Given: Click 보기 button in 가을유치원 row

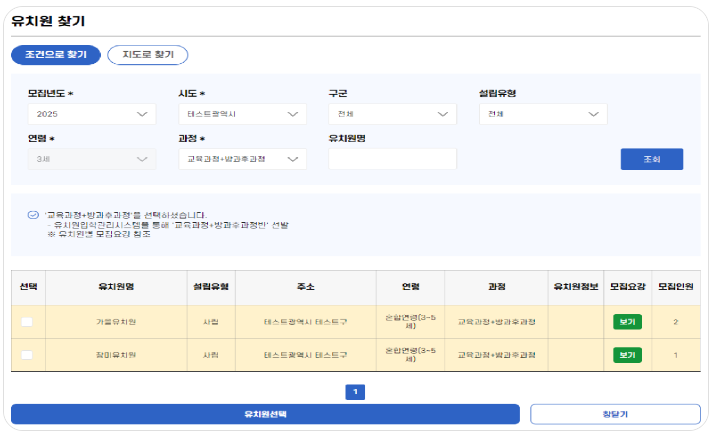Looking at the screenshot, I should (627, 322).
